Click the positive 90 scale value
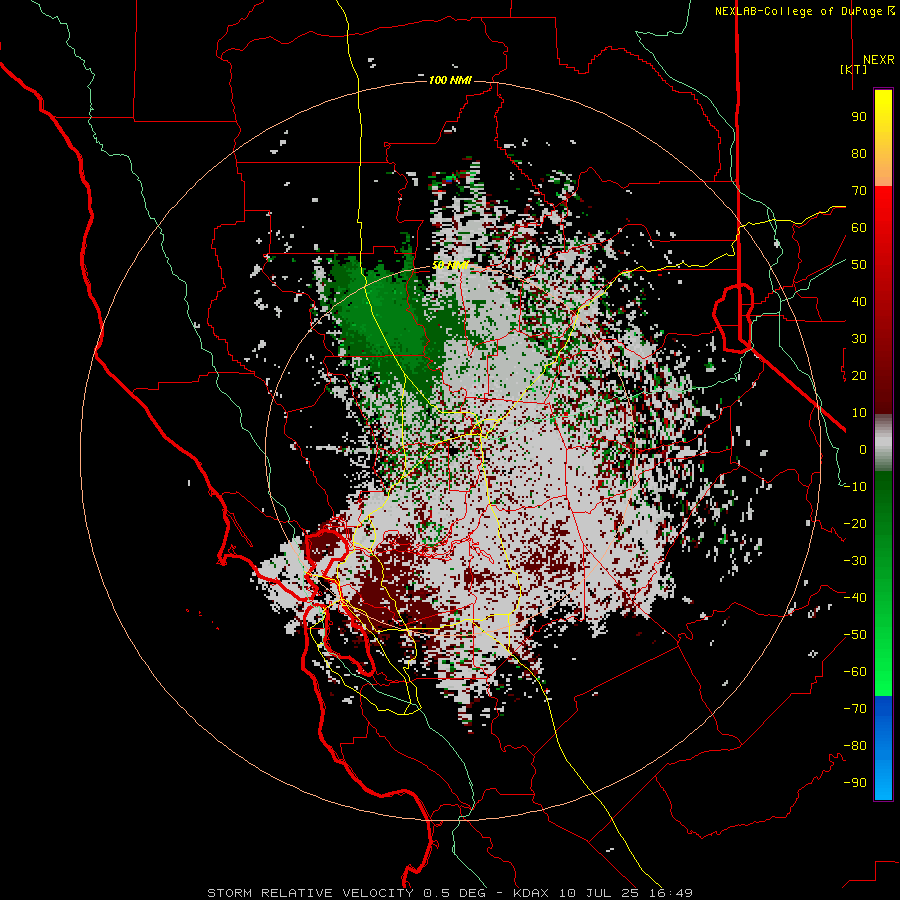Viewport: 900px width, 900px height. tap(859, 117)
